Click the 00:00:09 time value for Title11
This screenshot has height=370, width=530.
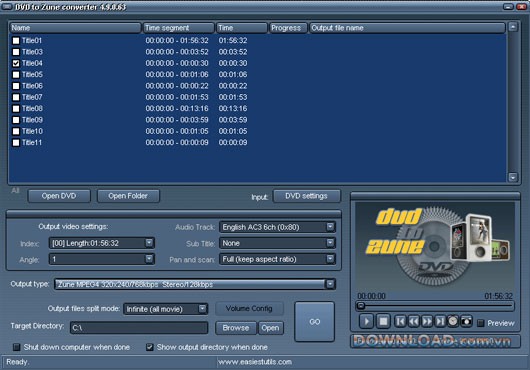point(233,143)
